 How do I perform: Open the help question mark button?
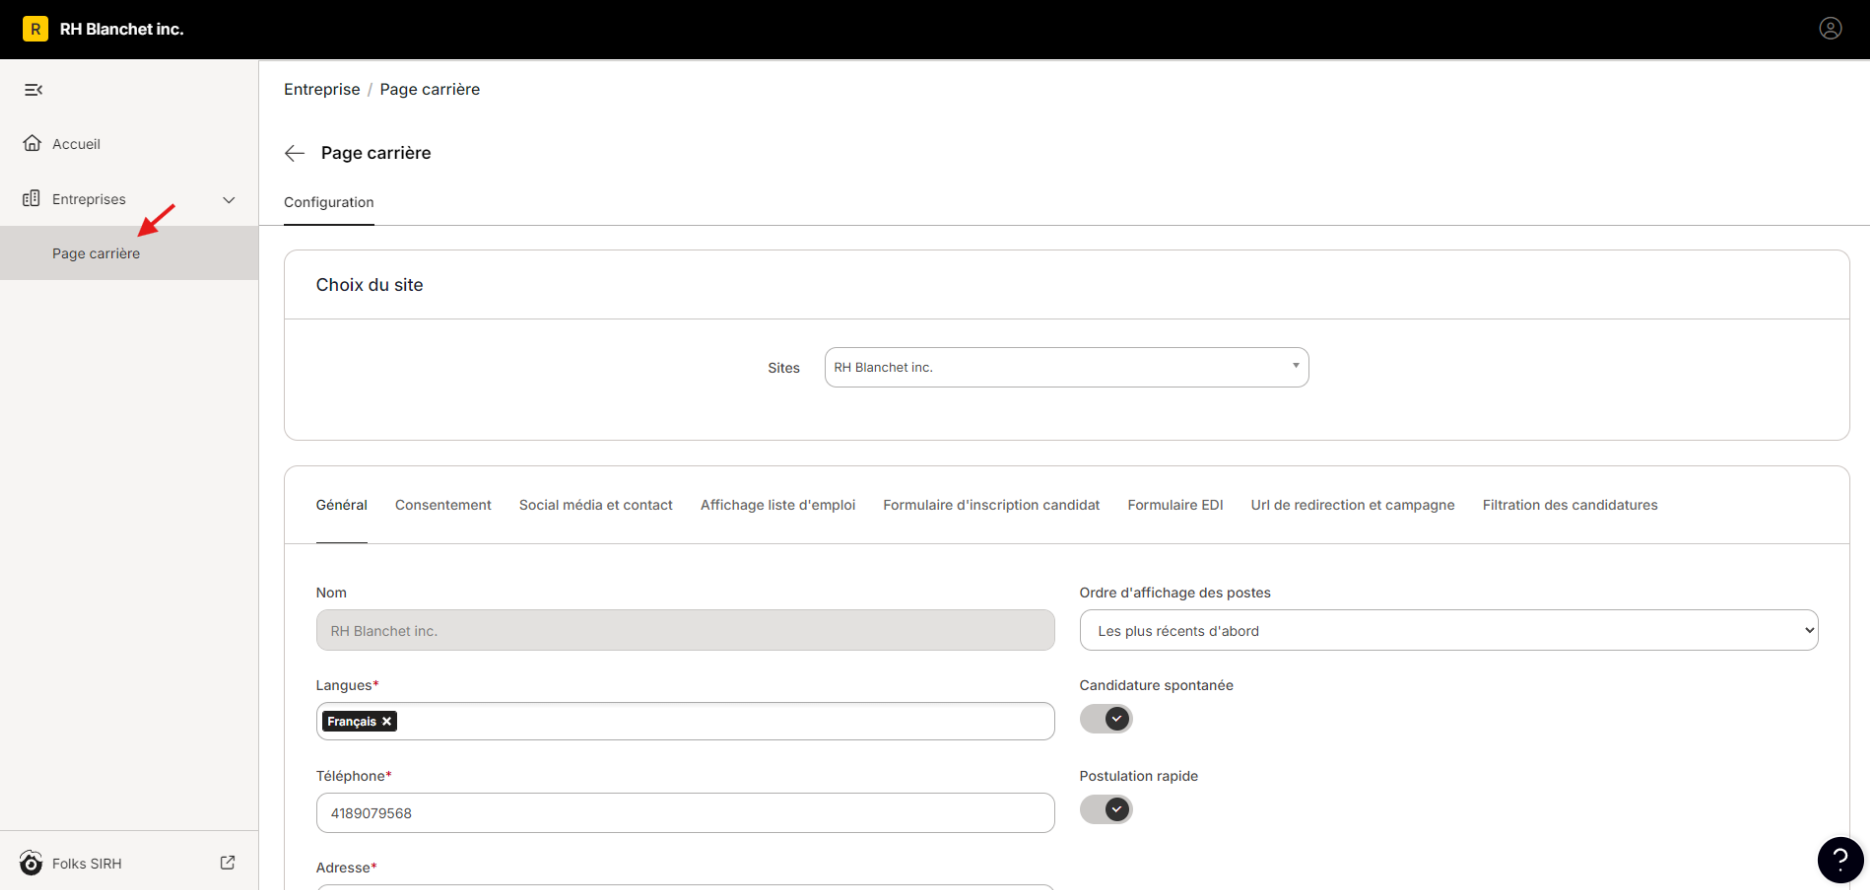[1840, 860]
